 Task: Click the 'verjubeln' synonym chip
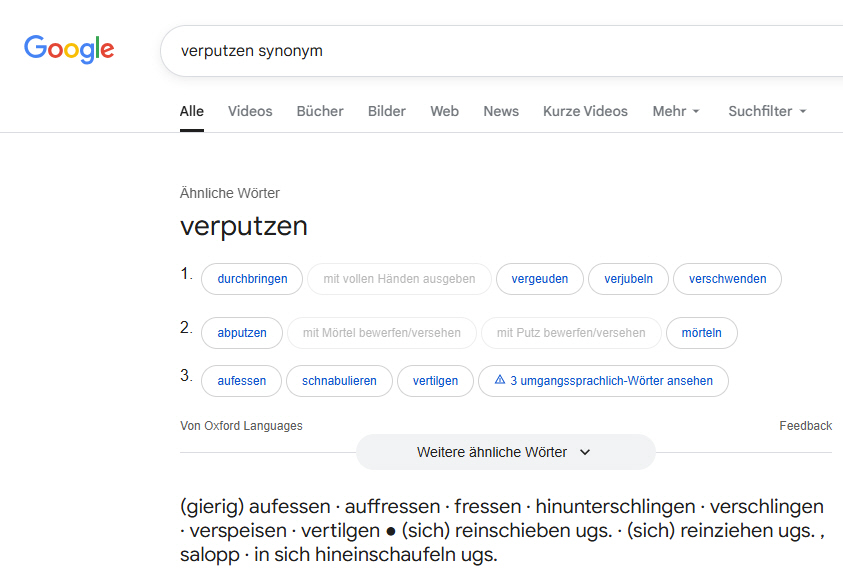click(x=628, y=279)
